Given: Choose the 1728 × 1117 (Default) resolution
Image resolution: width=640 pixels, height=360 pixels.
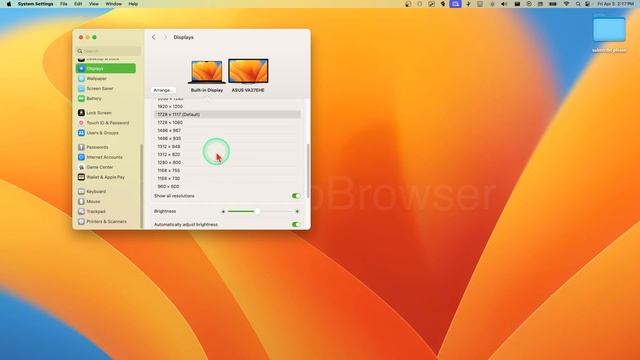Looking at the screenshot, I should 228,114.
